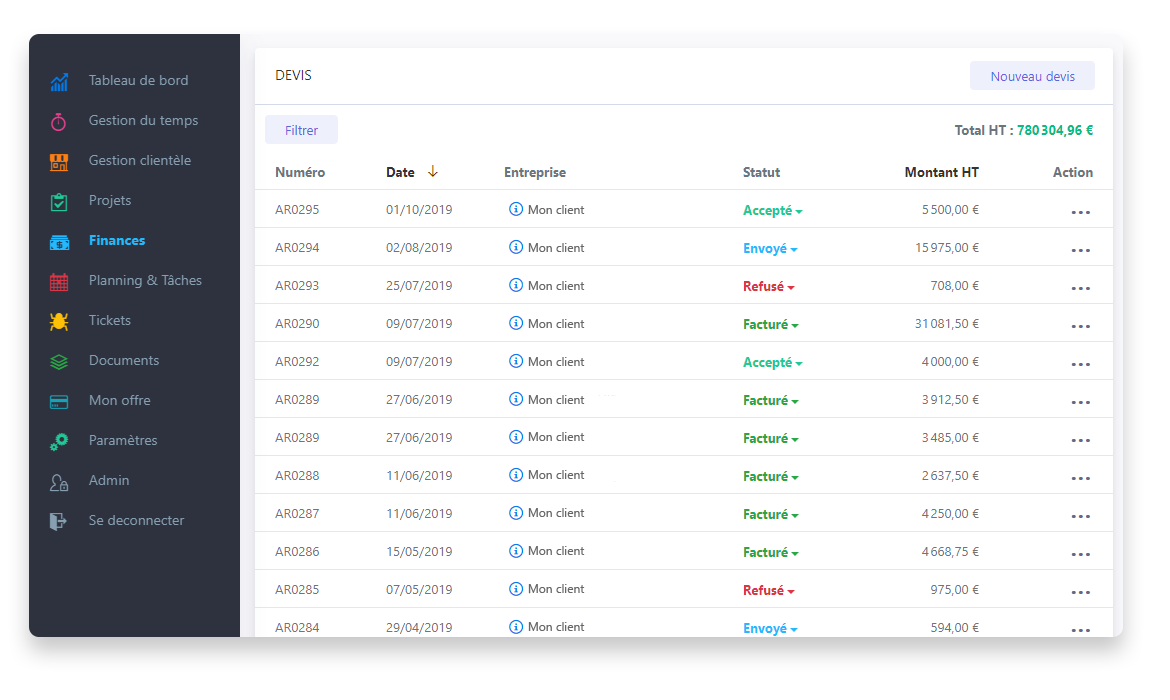Click the Entreprise column header
The height and width of the screenshot is (700, 1170).
coord(535,172)
